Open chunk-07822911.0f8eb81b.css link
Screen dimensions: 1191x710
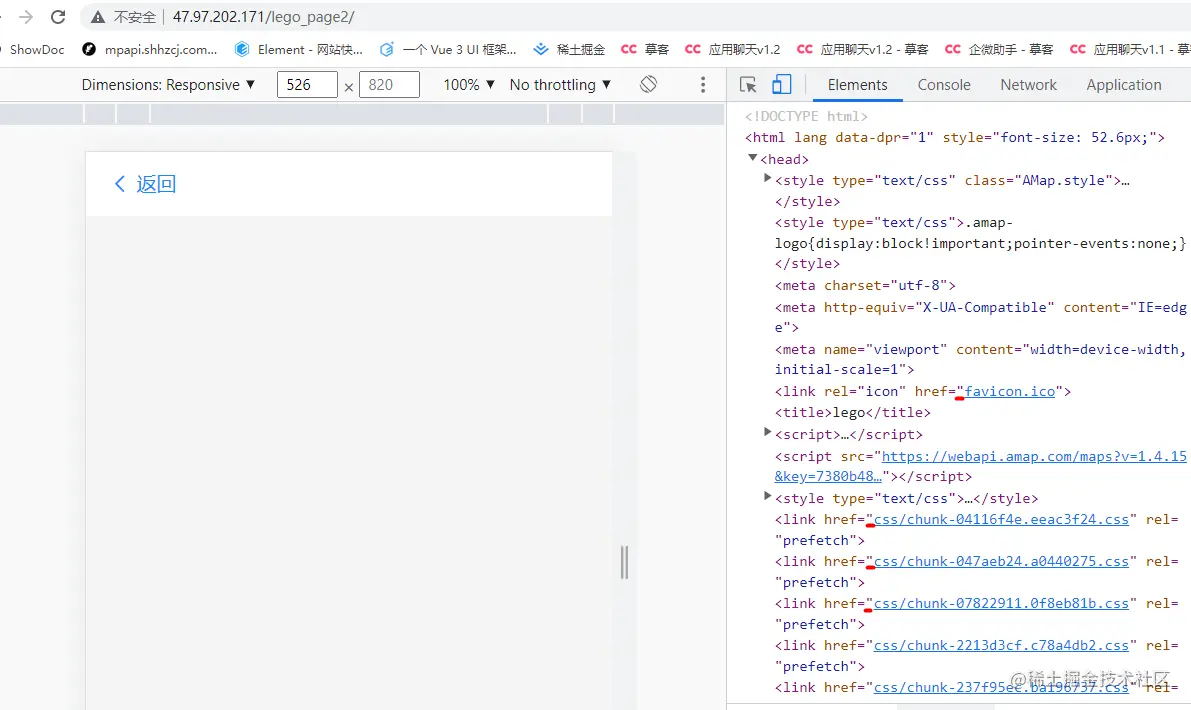pos(1001,603)
